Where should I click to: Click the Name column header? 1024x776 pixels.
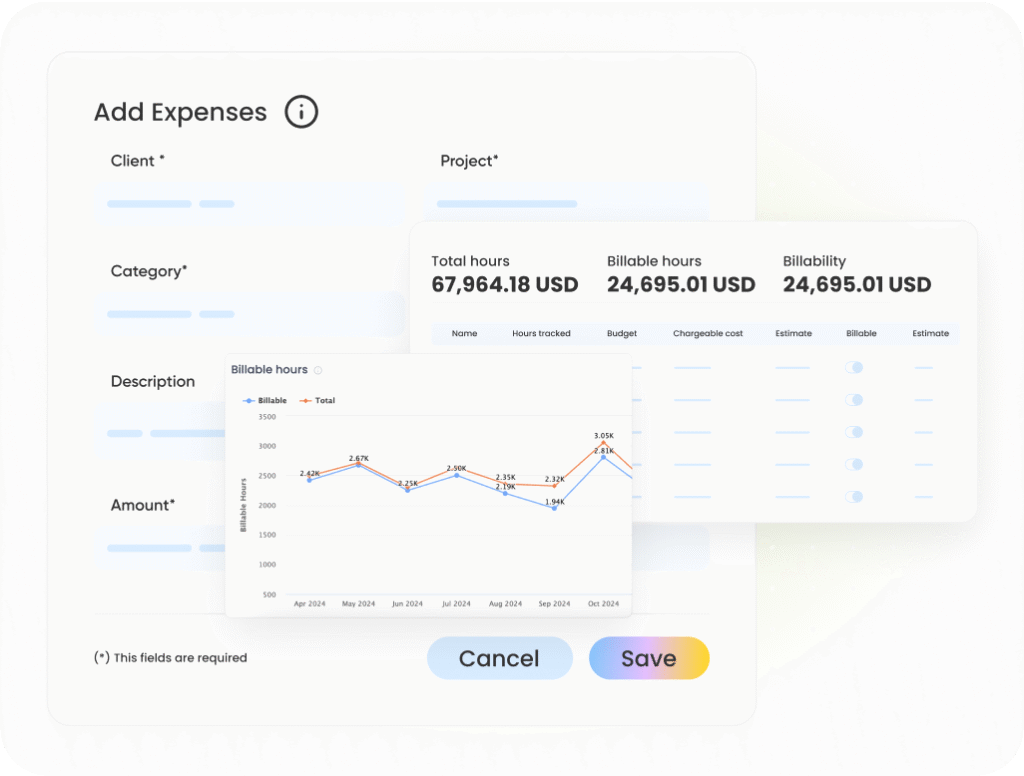(x=464, y=333)
